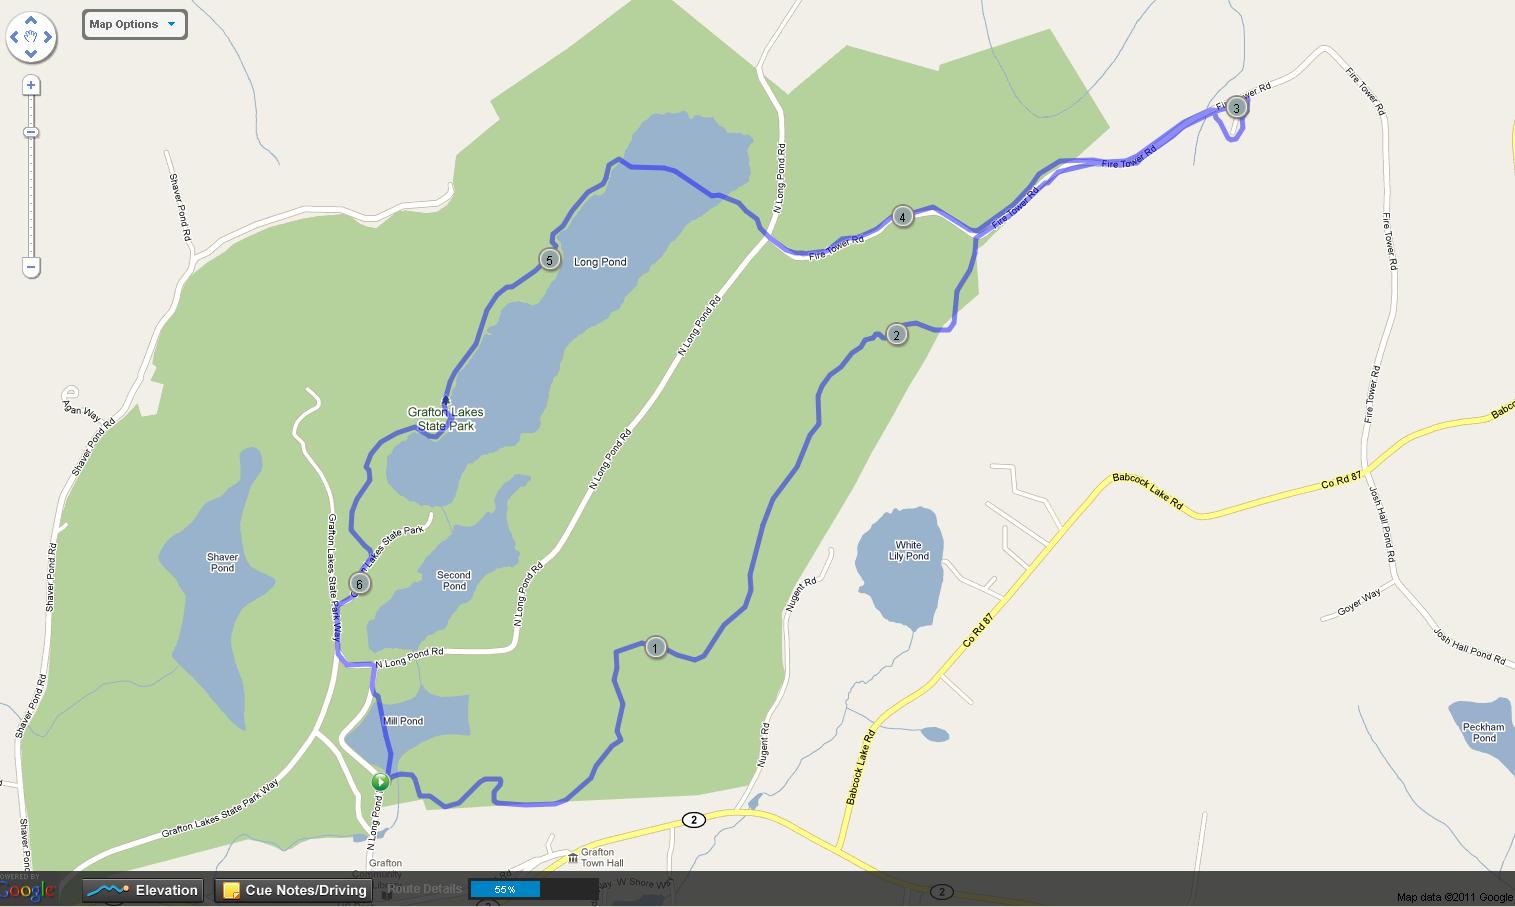
Task: Open the Map Options dropdown
Action: tap(134, 24)
